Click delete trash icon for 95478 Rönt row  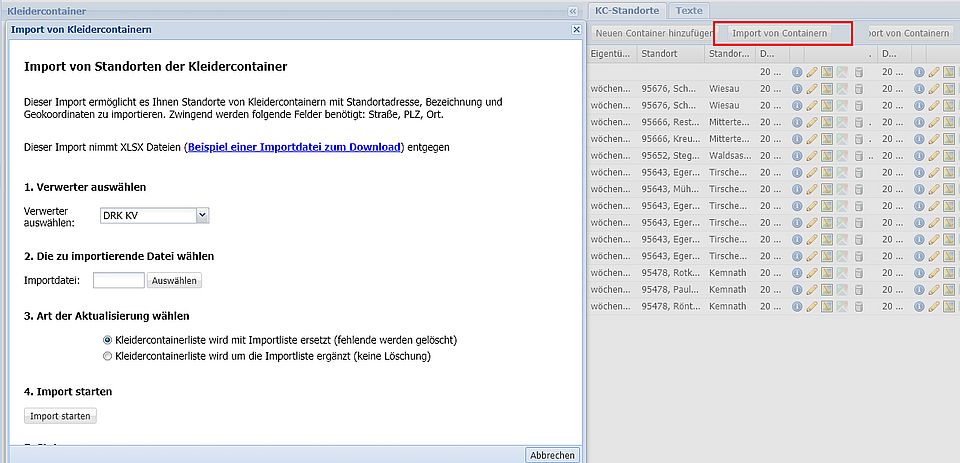click(x=857, y=306)
